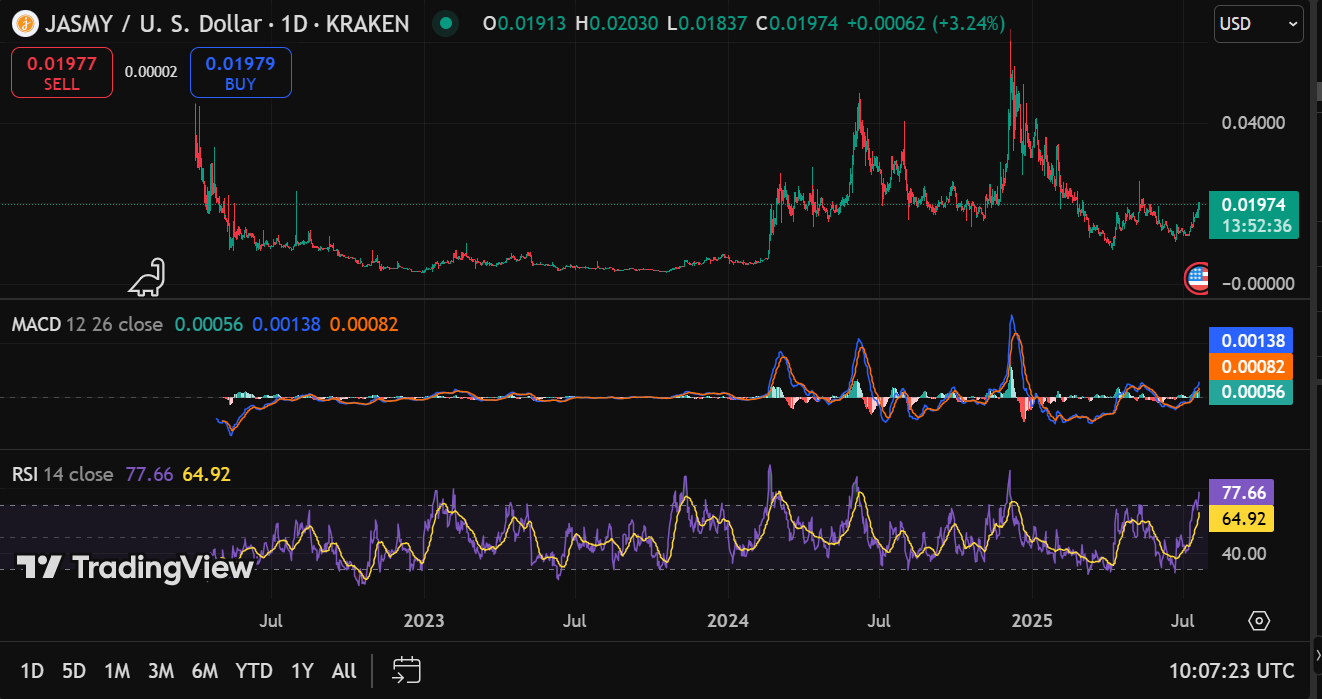Click the US flag event marker icon

pos(1196,278)
